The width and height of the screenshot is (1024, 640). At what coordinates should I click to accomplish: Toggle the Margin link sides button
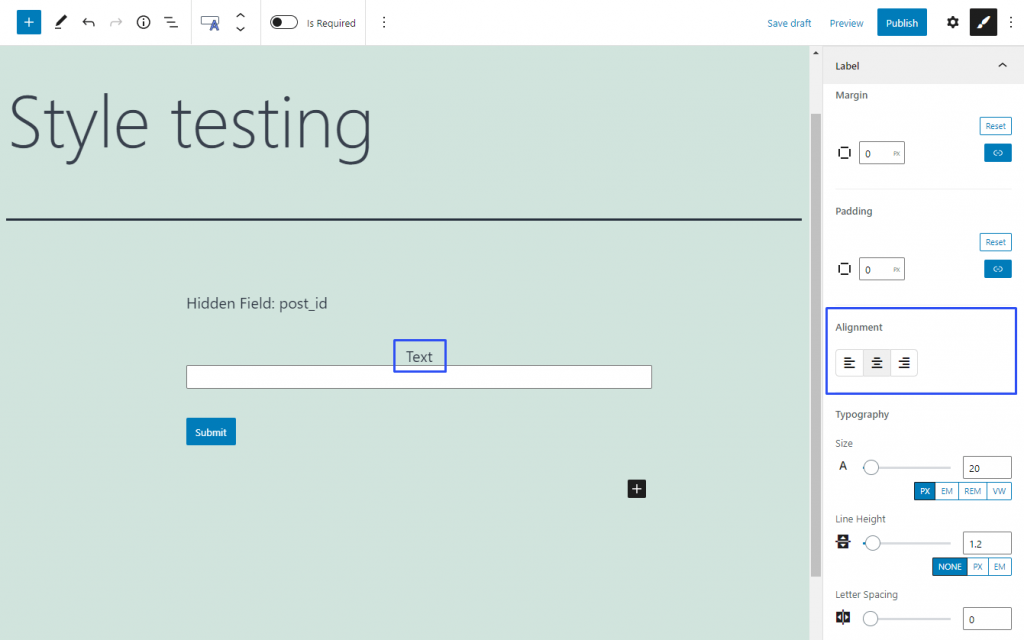coord(998,153)
